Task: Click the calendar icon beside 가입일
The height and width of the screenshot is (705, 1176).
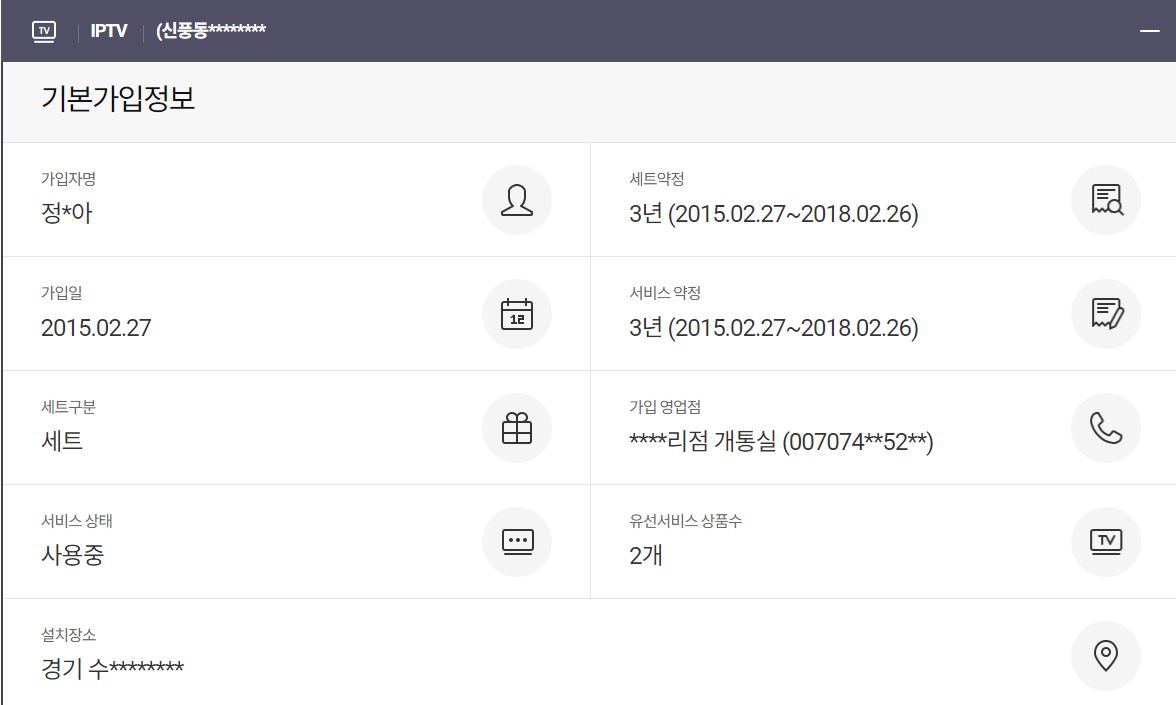Action: point(516,314)
